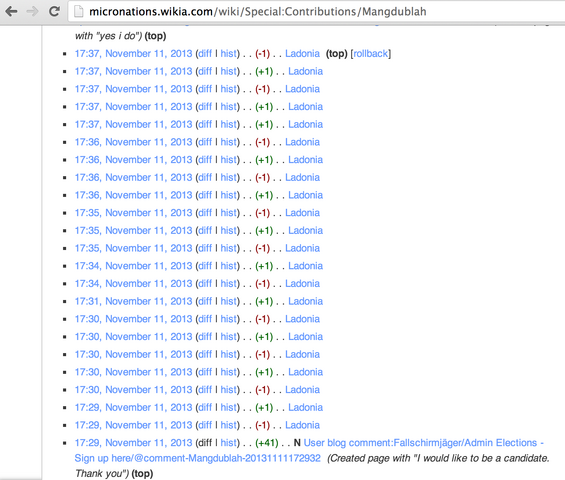Open diff for the 17:31 (+1) edit
The image size is (565, 480).
click(x=205, y=301)
